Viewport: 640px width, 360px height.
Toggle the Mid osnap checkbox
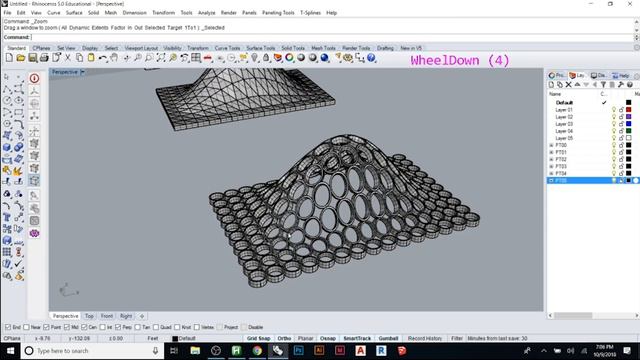(x=67, y=327)
